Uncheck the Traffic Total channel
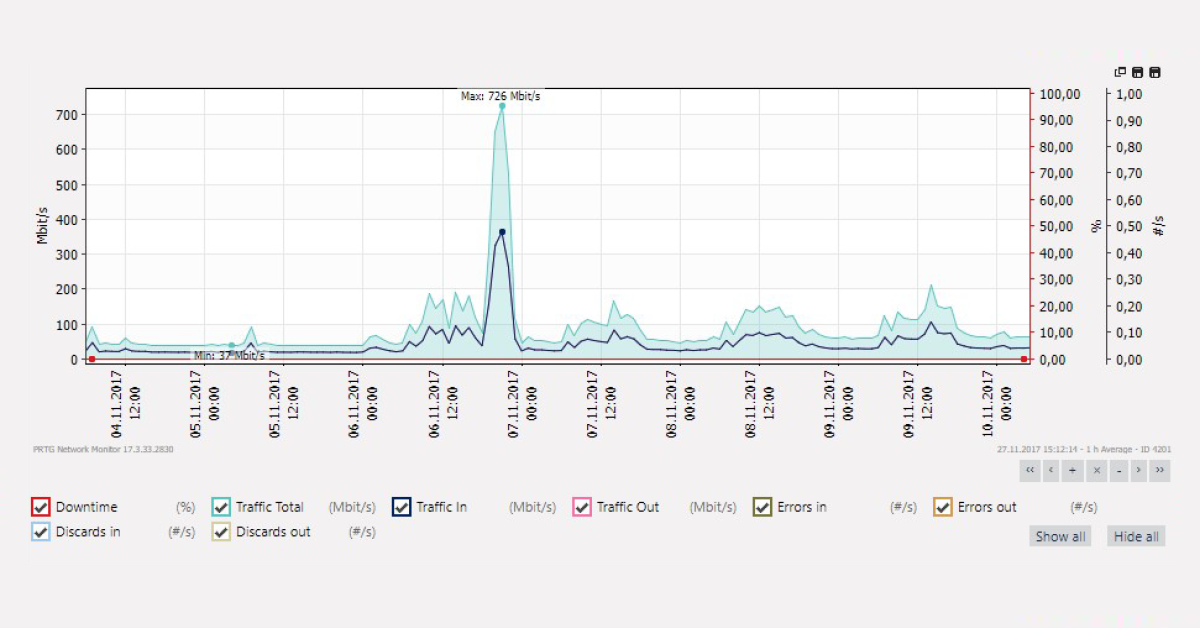This screenshot has width=1200, height=628. point(221,507)
